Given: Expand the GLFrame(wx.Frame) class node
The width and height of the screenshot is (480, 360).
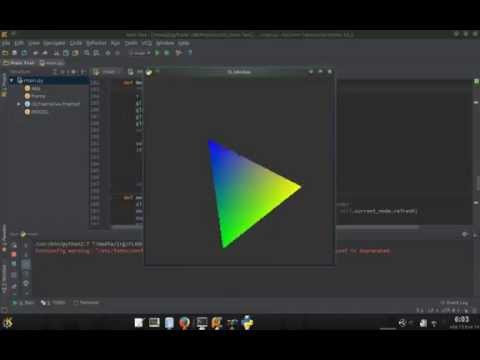Looking at the screenshot, I should point(19,104).
